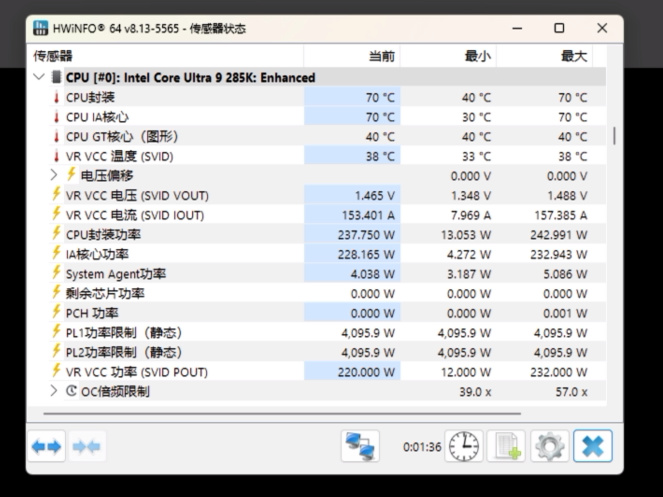Image resolution: width=663 pixels, height=497 pixels.
Task: Select the System Agent功率 row
Action: 327,274
